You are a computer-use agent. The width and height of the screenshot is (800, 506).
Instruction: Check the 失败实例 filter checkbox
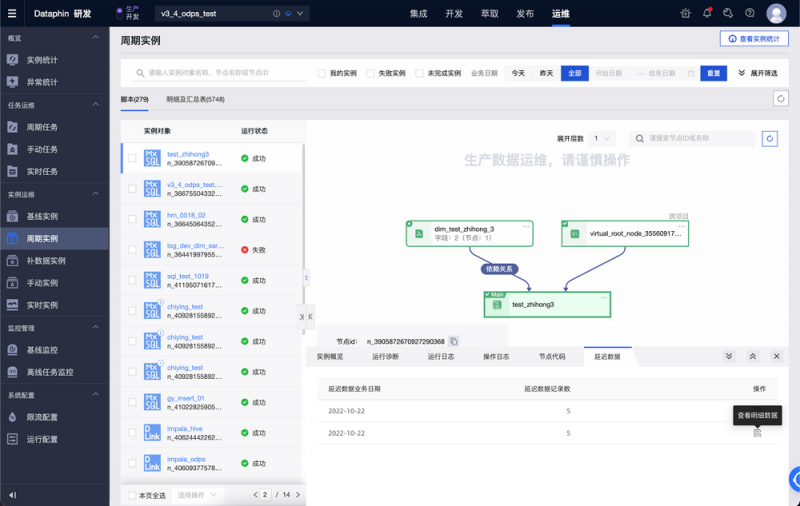(x=370, y=73)
